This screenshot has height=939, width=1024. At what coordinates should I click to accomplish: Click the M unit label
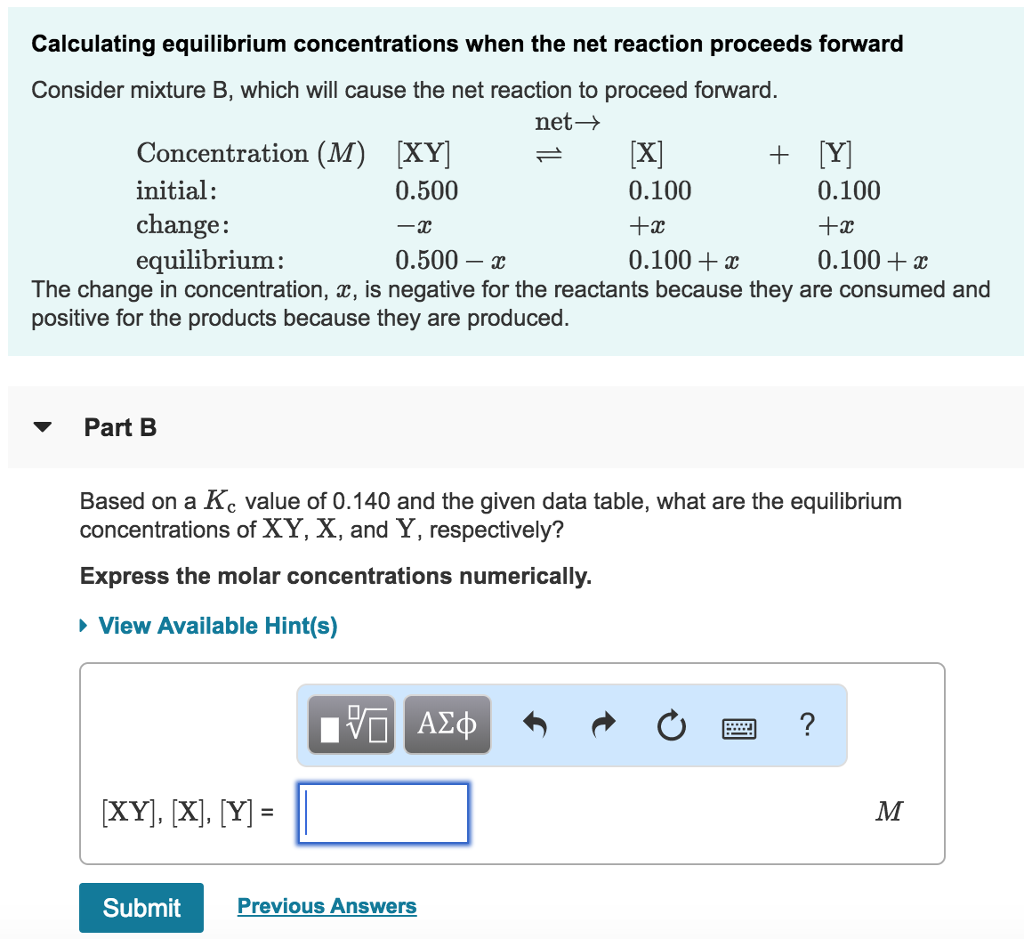pos(886,812)
